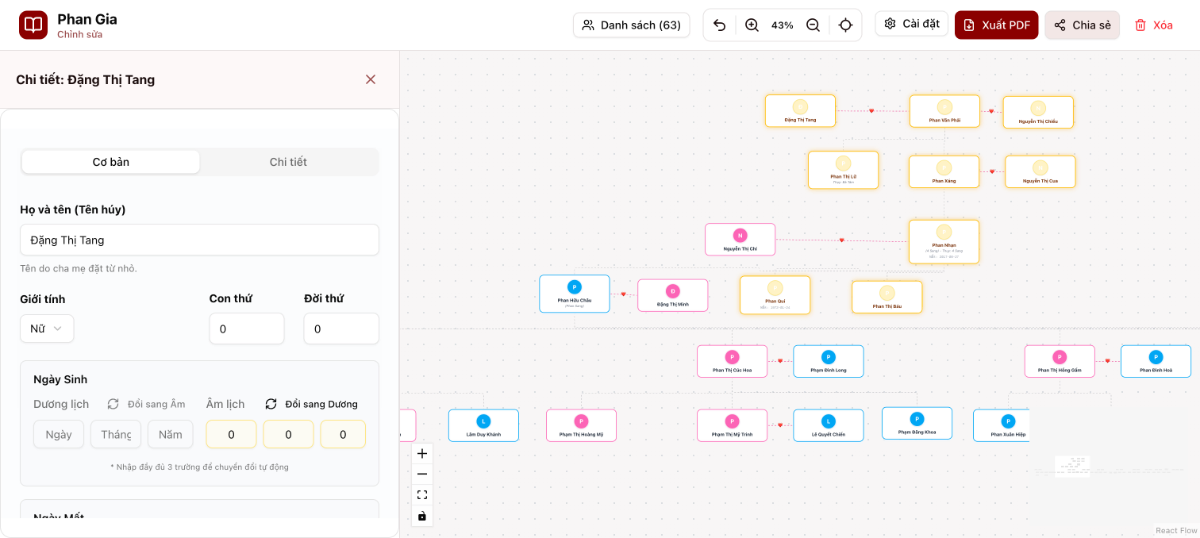Toggle the canvas lock icon
Viewport: 1200px width, 538px height.
click(x=422, y=516)
